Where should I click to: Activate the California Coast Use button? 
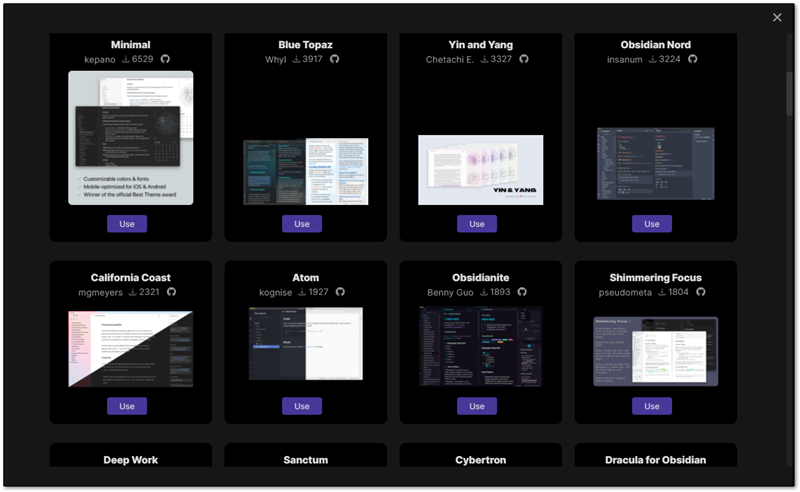127,406
